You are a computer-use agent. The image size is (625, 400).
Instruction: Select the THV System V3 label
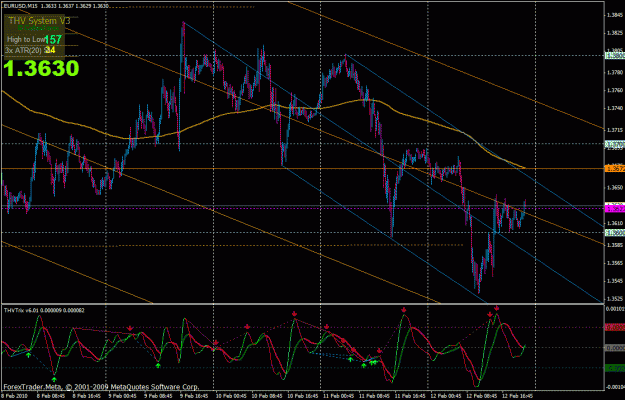(x=39, y=20)
